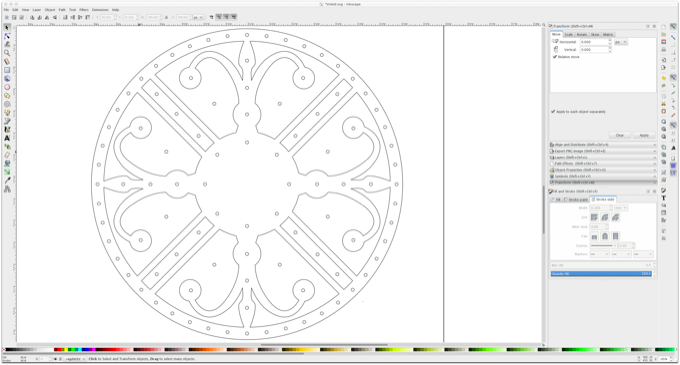Select the Text tool
Image resolution: width=680 pixels, height=365 pixels.
point(7,138)
